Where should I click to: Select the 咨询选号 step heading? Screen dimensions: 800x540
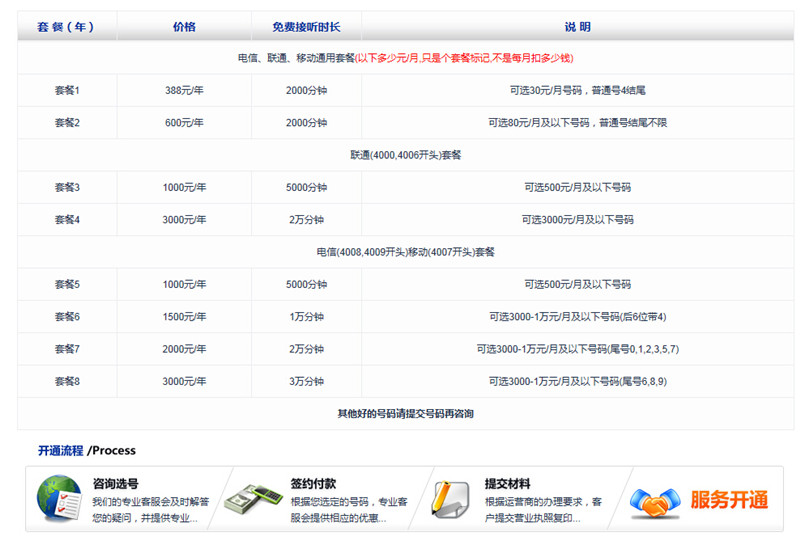click(115, 481)
